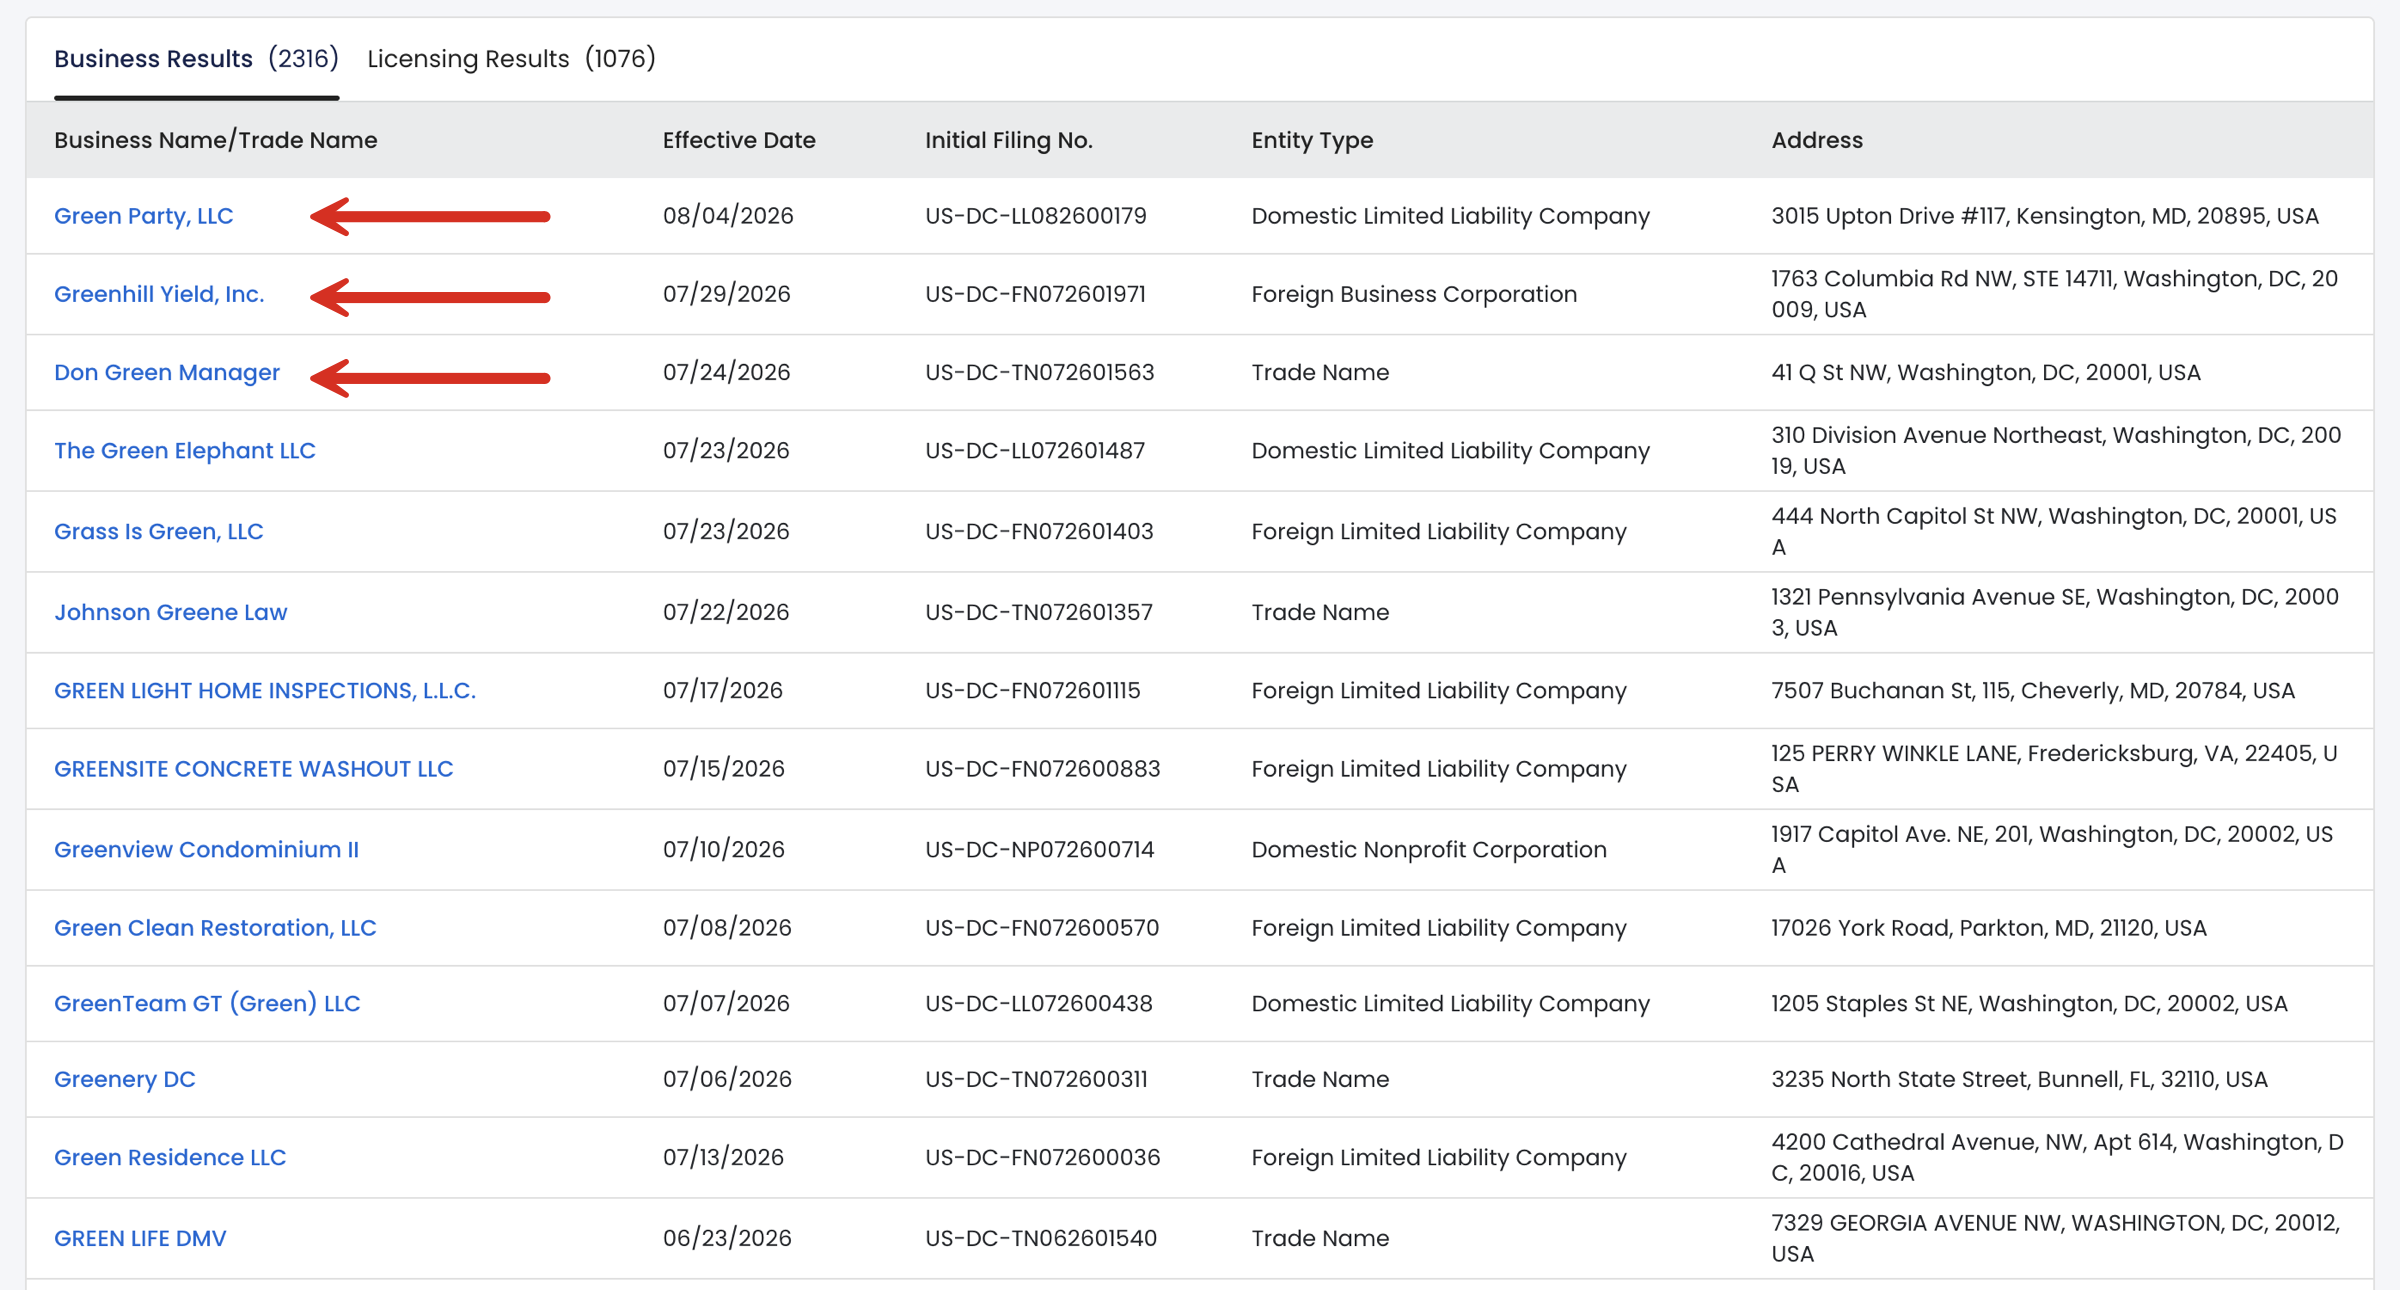Select the Greenview Condominium II link

[207, 850]
